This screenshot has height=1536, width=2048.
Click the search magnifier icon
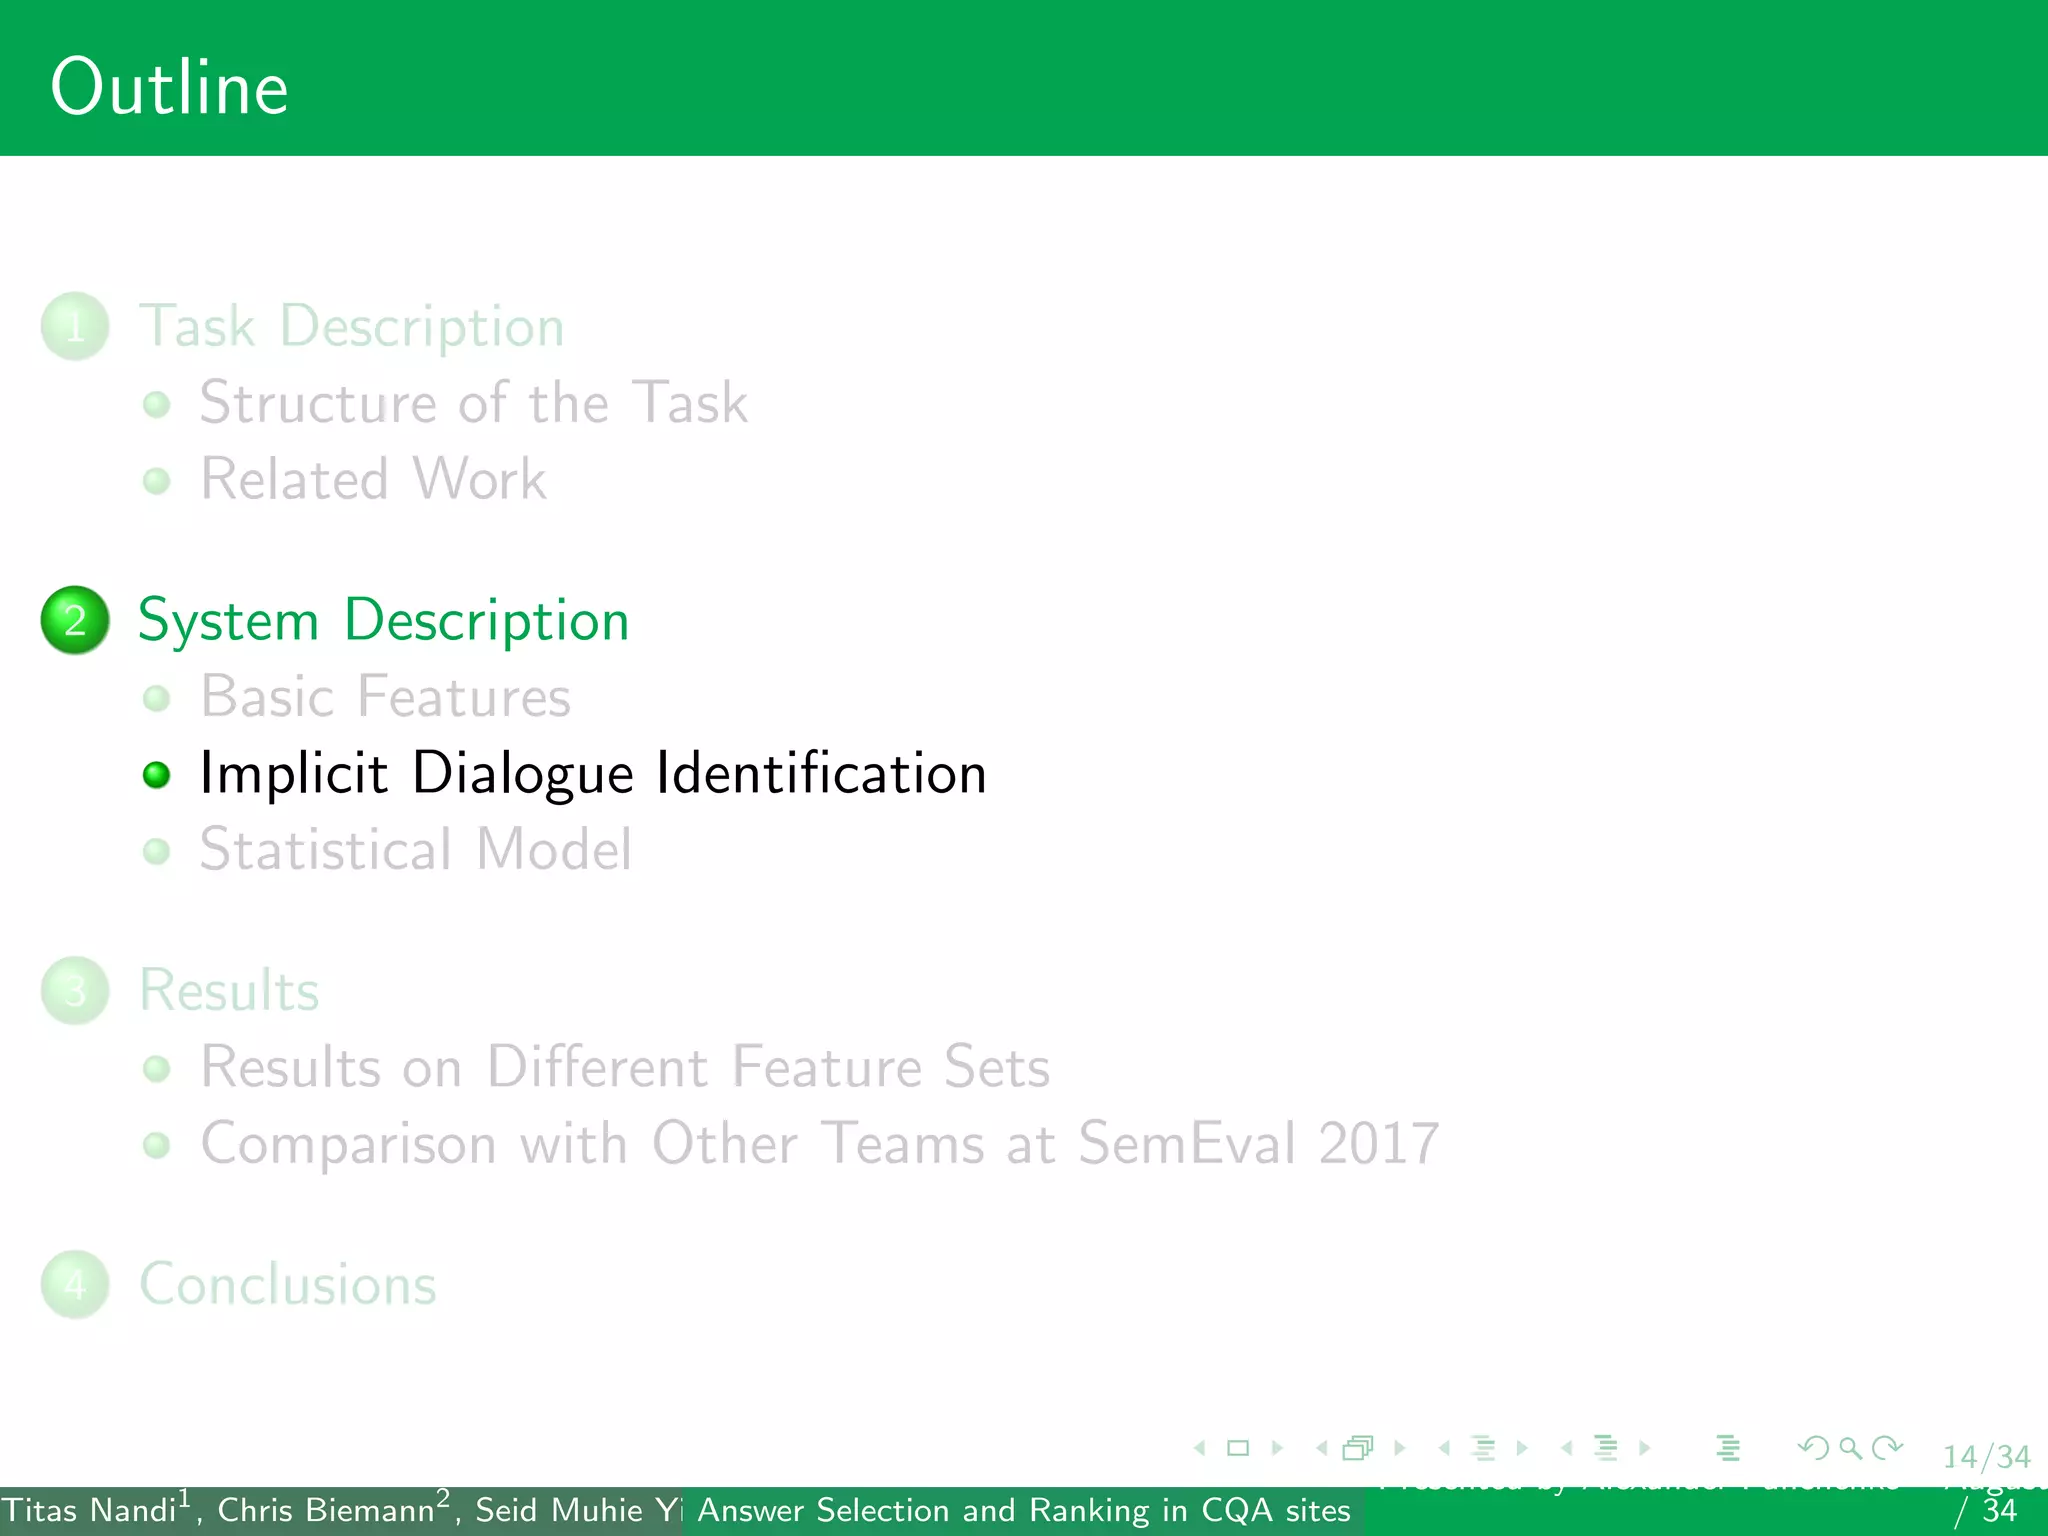pos(1850,1448)
